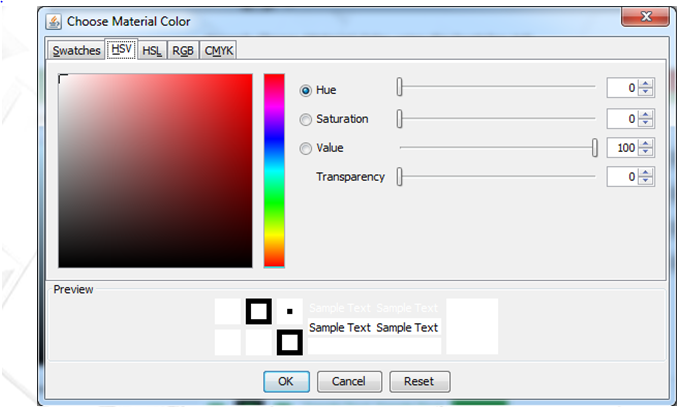Close the Choose Material Color dialog
Screen dimensions: 677x407
[646, 17]
